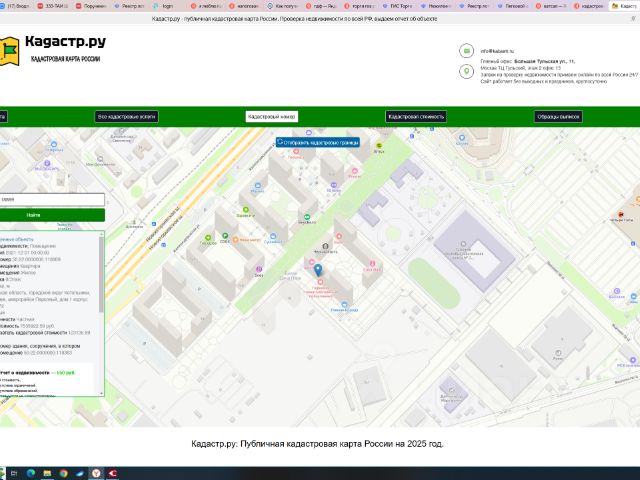Open Microsoft Edge from taskbar
640x480 pixels.
coord(31,473)
